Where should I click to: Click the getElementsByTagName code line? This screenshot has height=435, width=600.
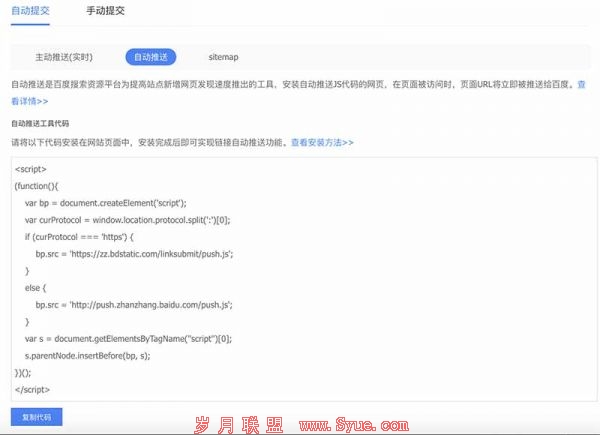[x=128, y=339]
